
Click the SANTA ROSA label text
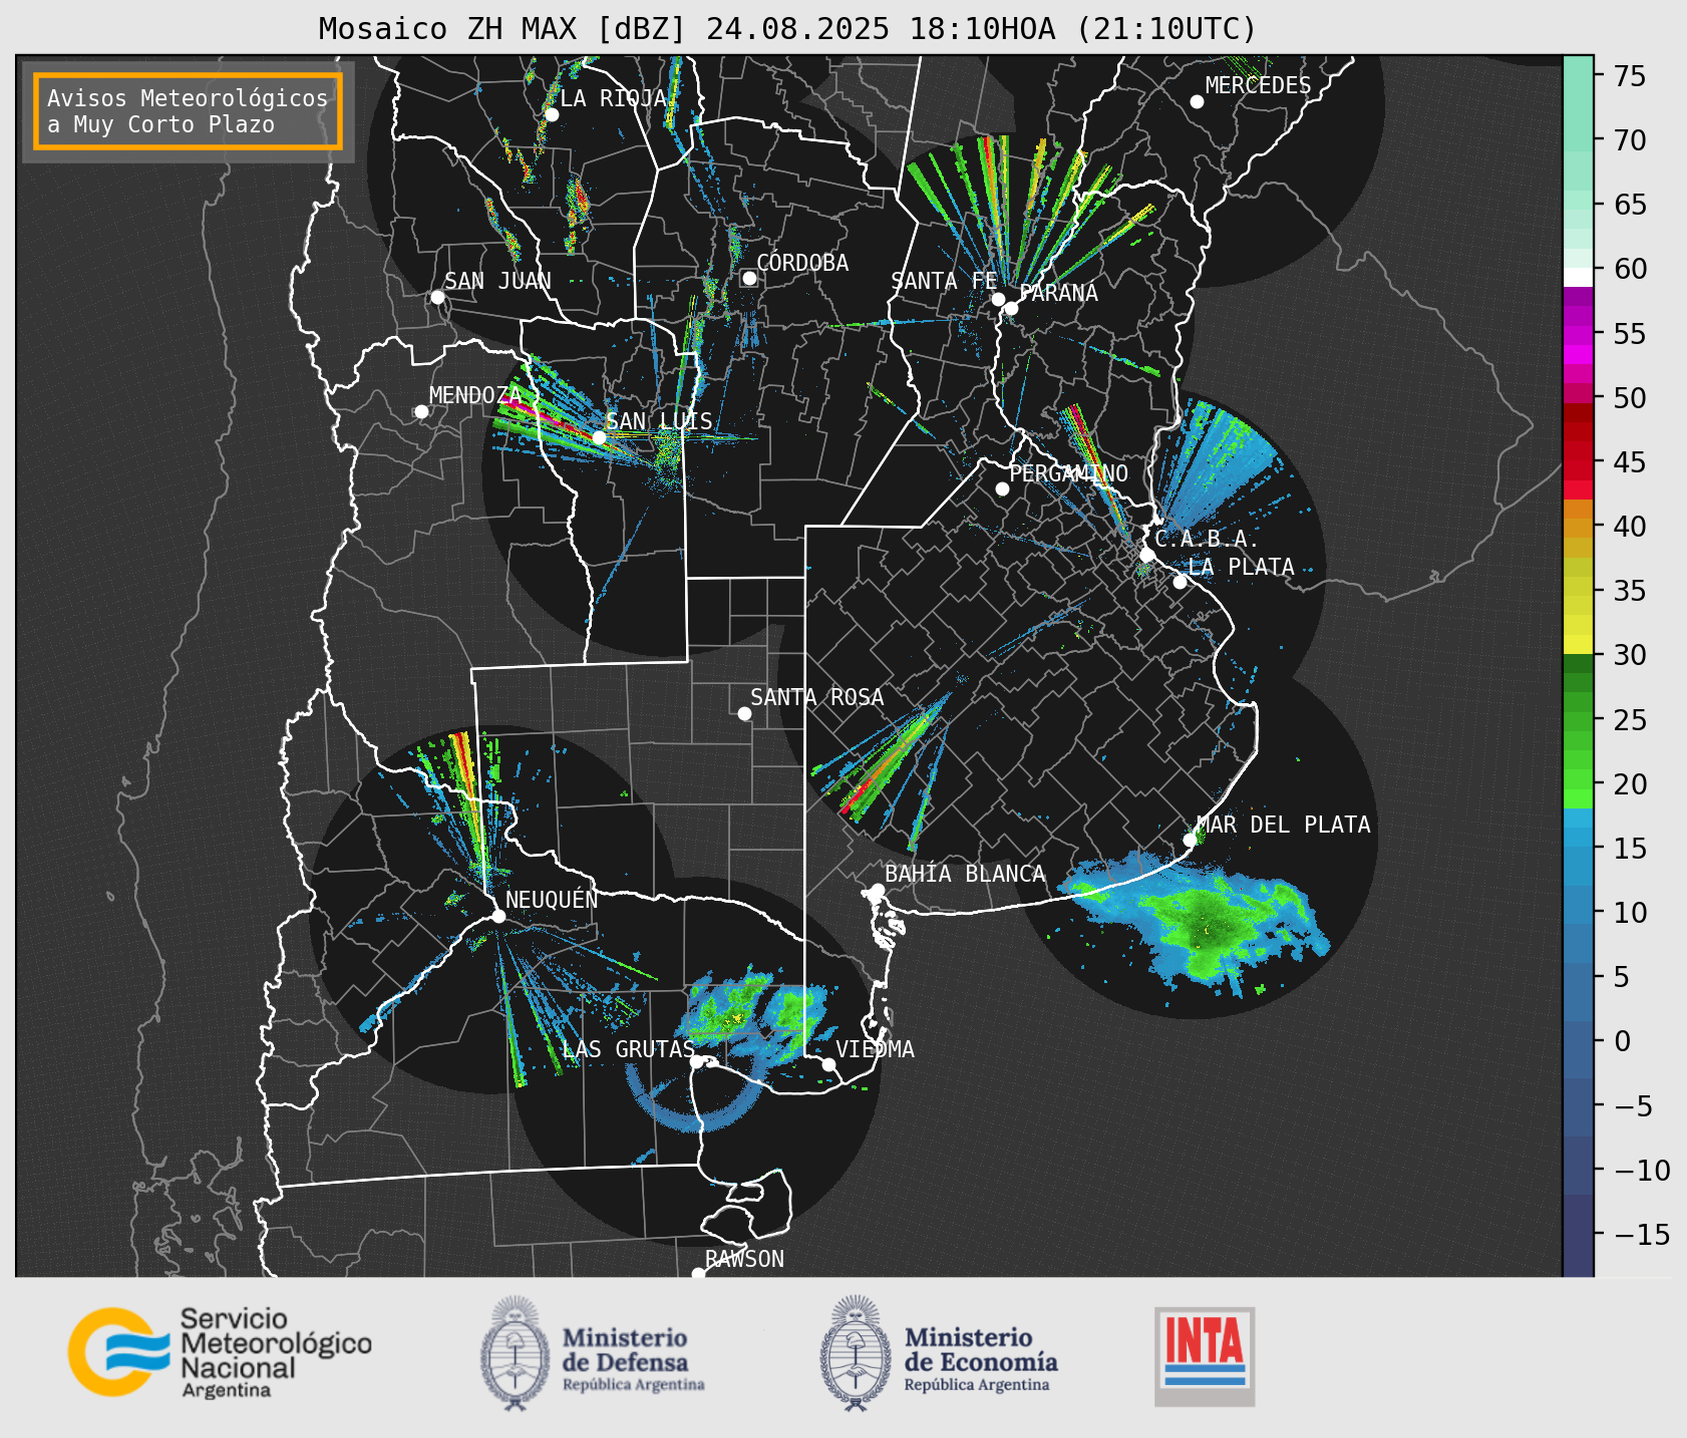pos(817,697)
